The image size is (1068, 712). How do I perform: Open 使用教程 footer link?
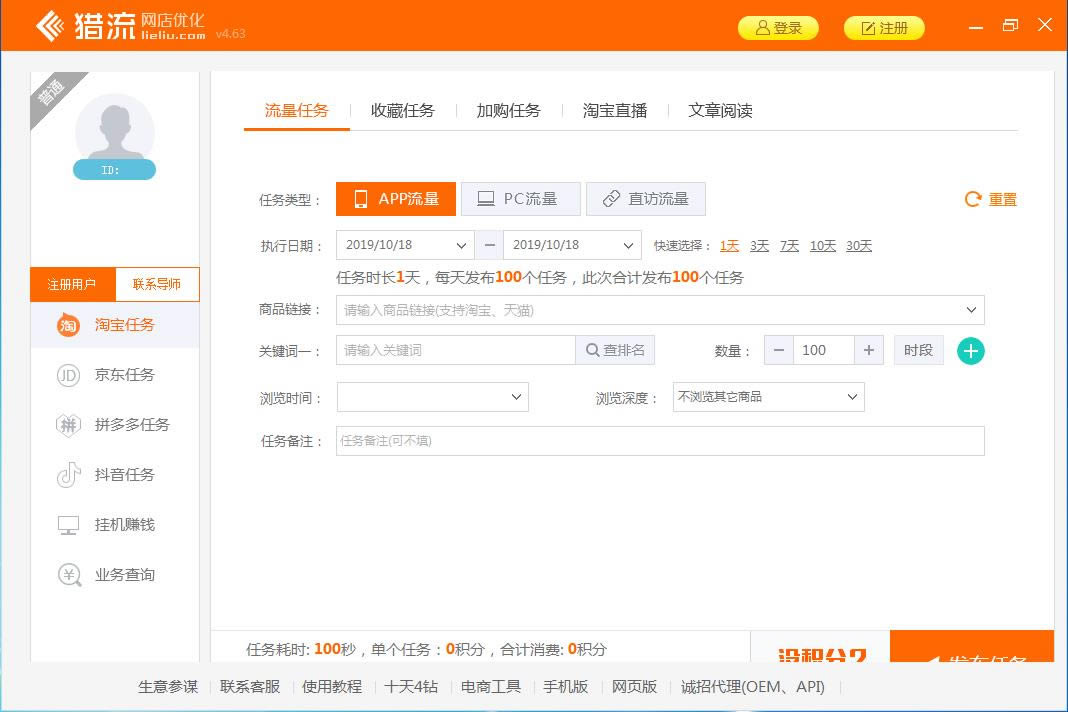332,687
